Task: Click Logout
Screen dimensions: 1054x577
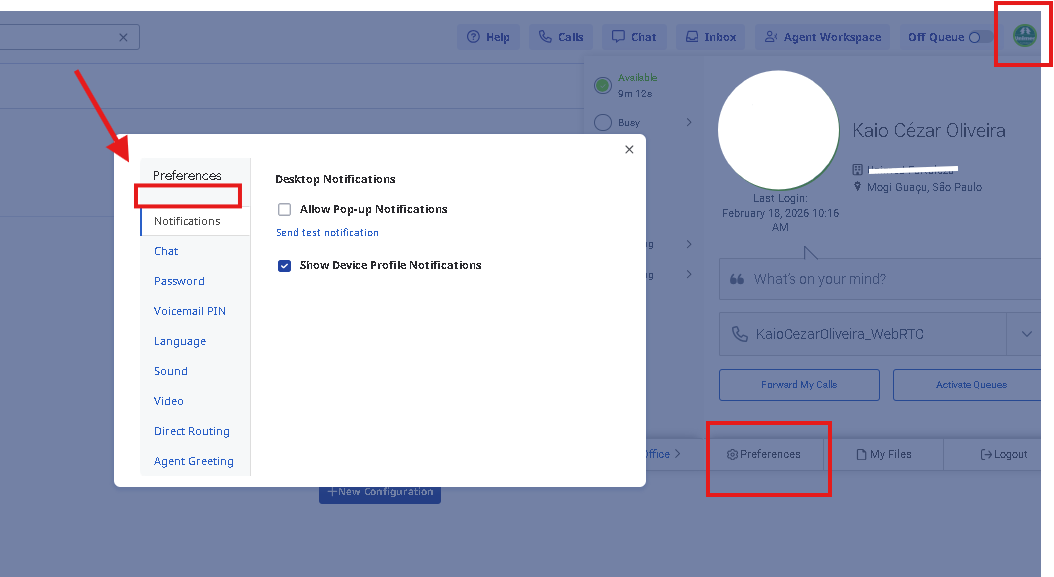Action: [x=1004, y=455]
